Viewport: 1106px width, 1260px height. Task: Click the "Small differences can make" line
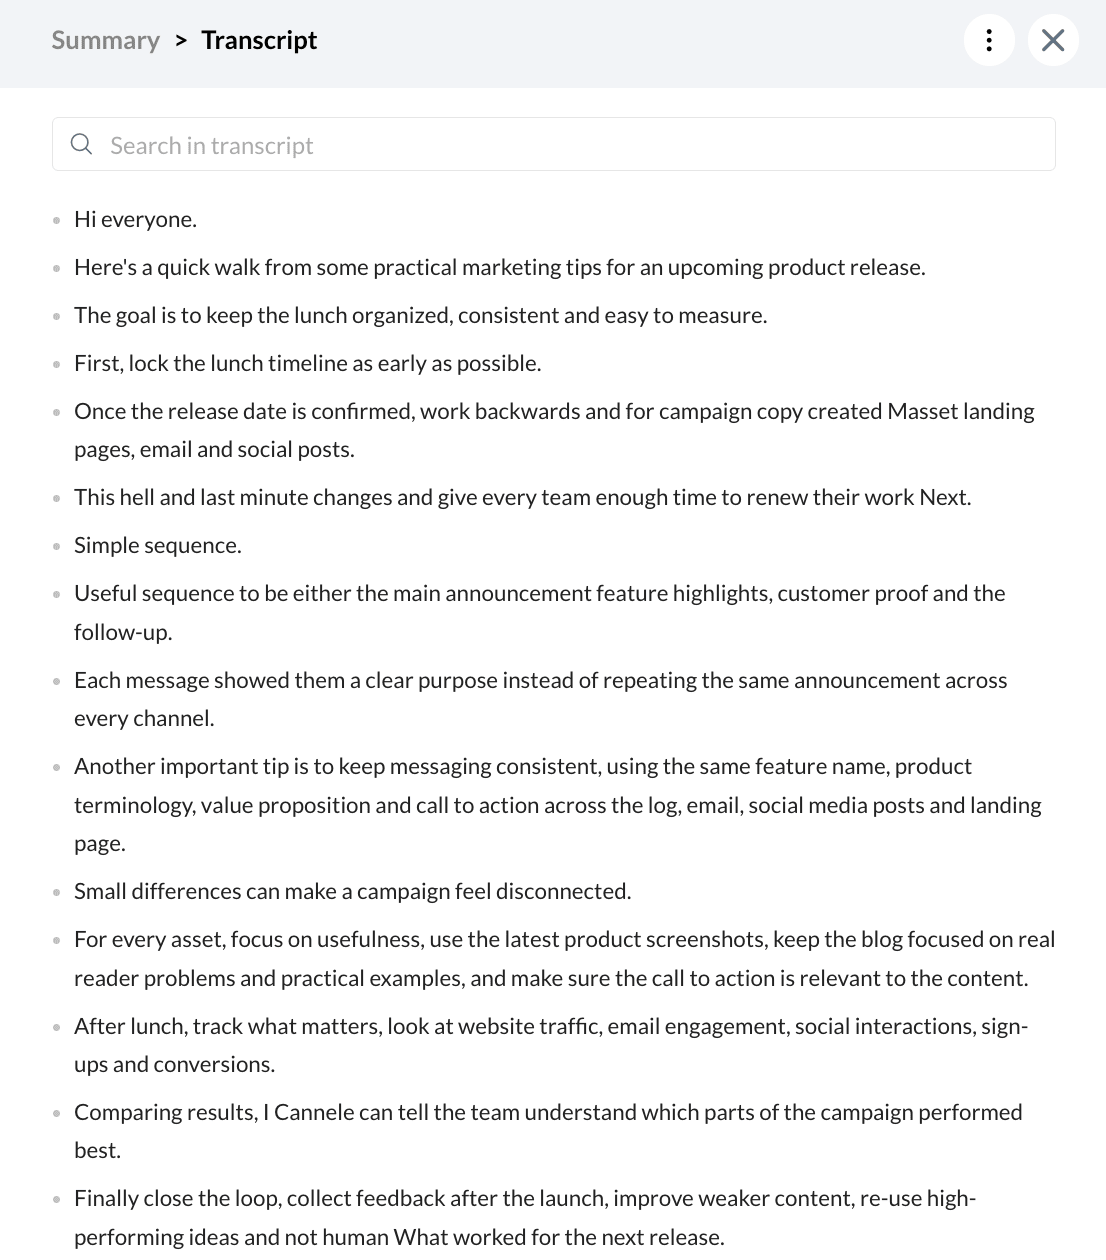tap(352, 891)
